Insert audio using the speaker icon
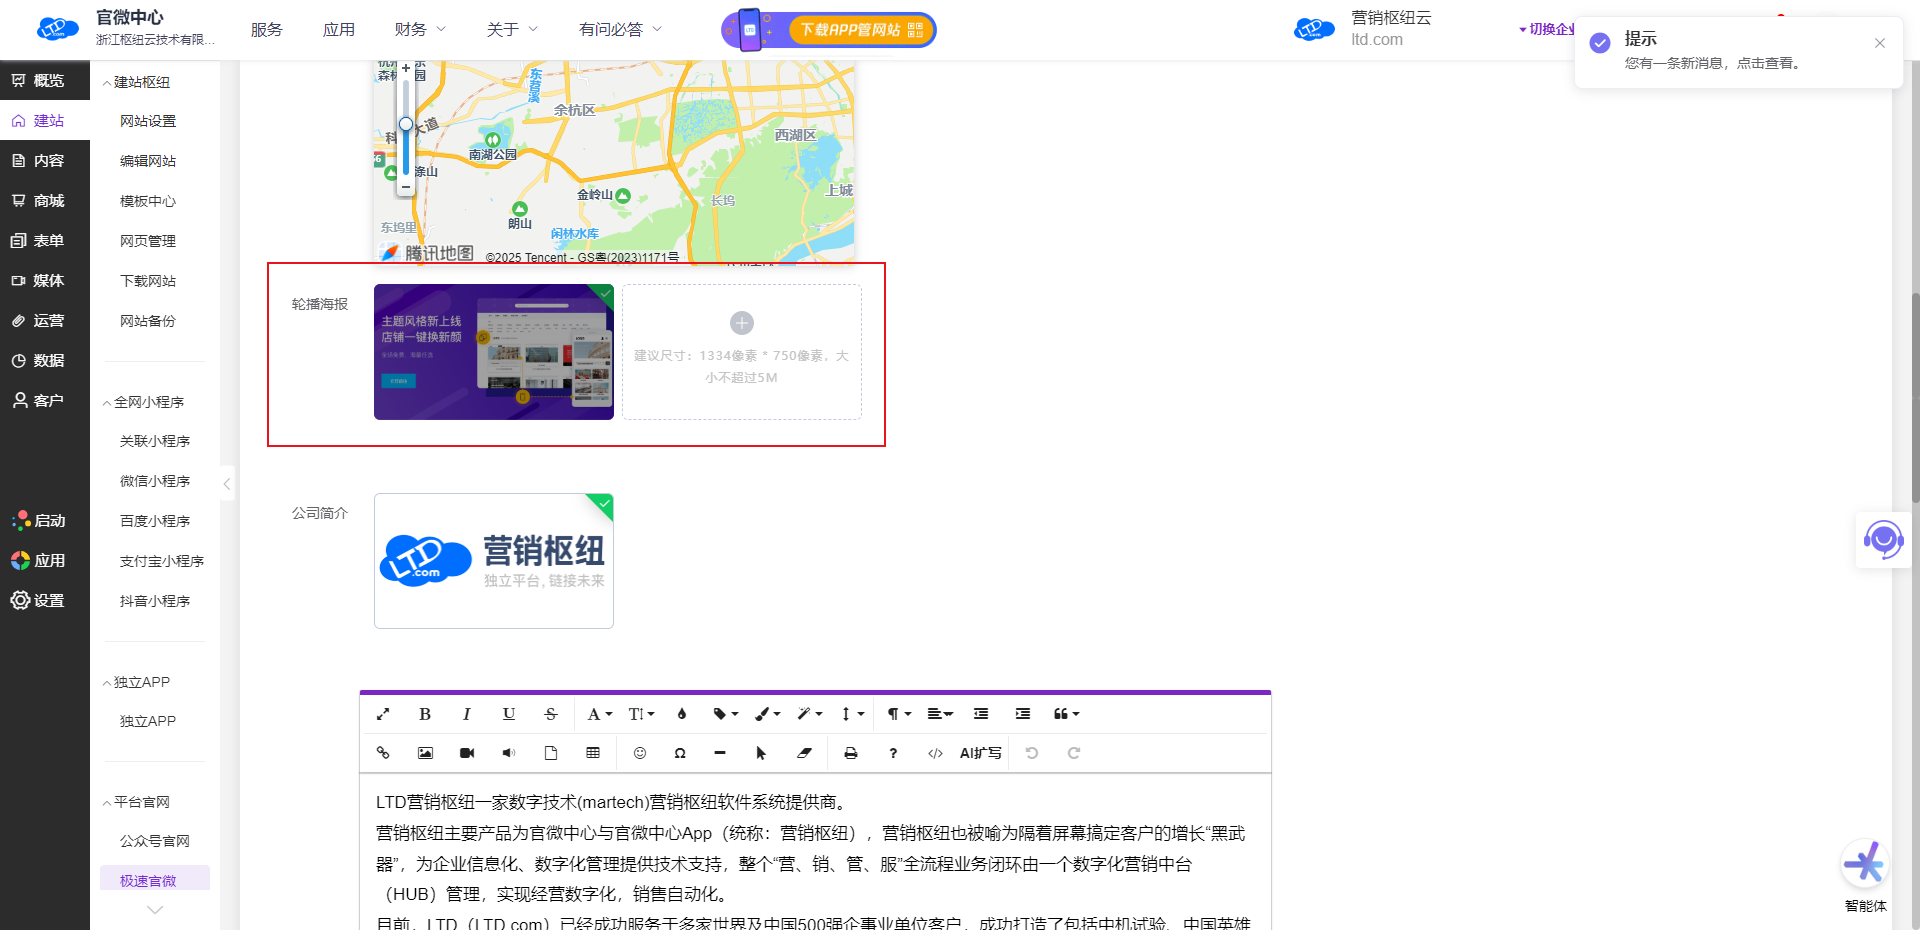The width and height of the screenshot is (1920, 930). (509, 753)
